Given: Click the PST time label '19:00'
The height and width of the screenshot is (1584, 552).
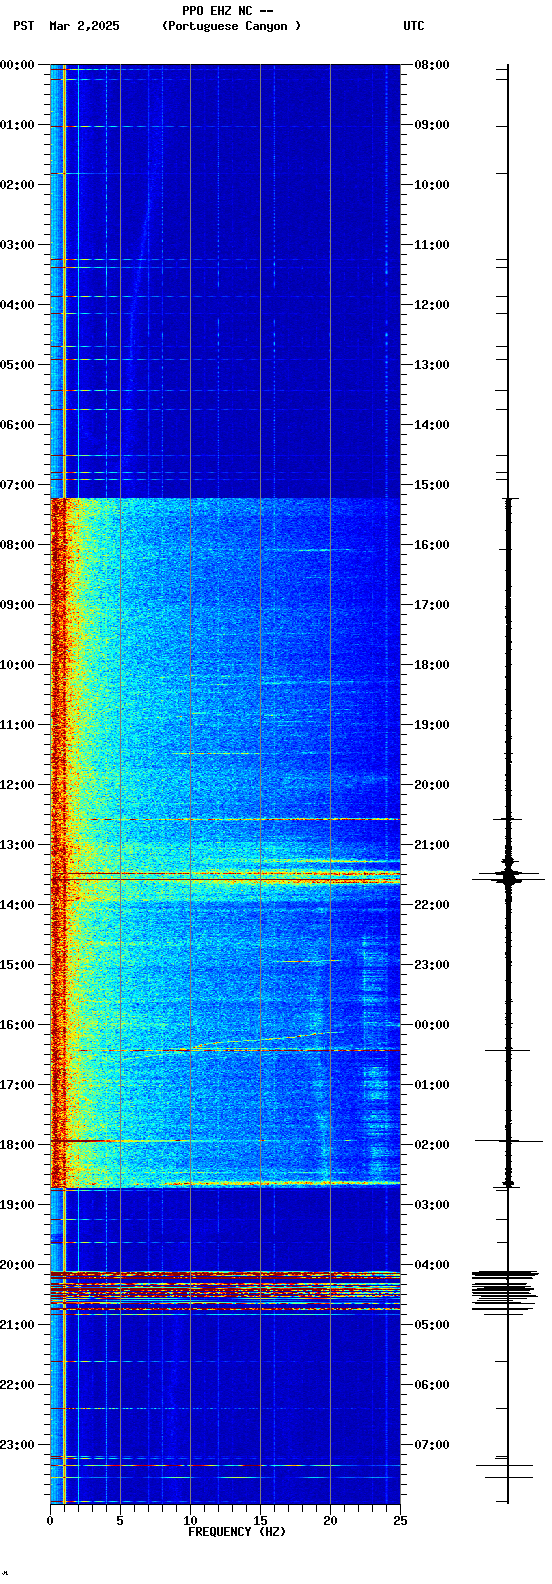Looking at the screenshot, I should [17, 1205].
